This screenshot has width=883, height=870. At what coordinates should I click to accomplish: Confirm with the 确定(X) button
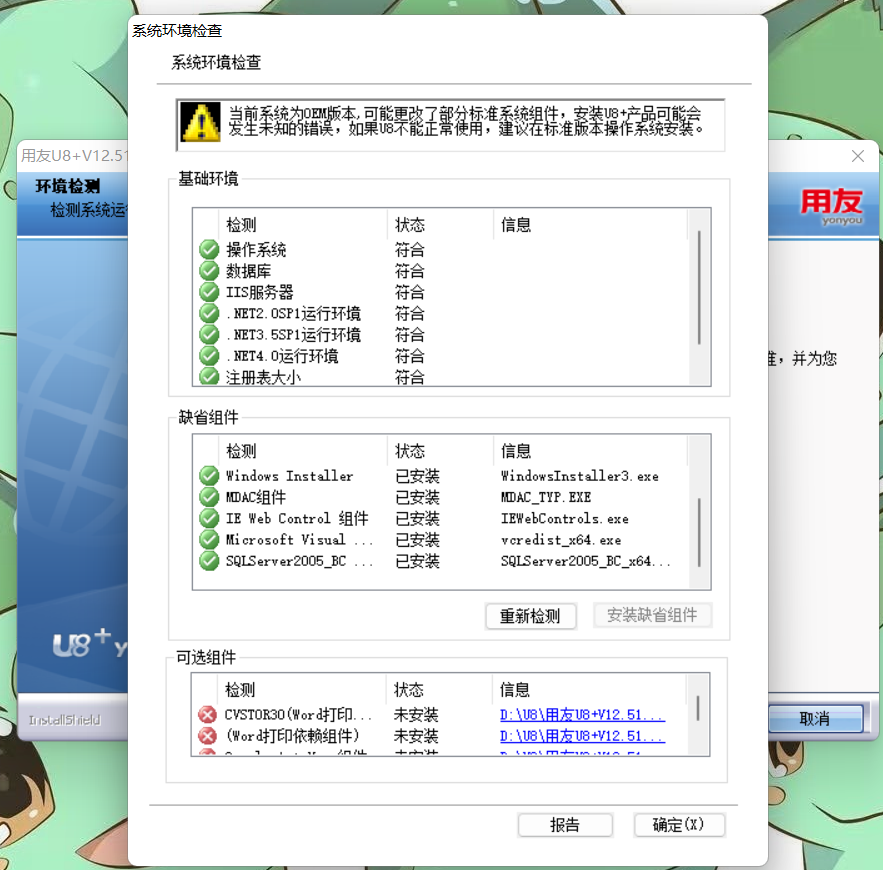(x=679, y=825)
